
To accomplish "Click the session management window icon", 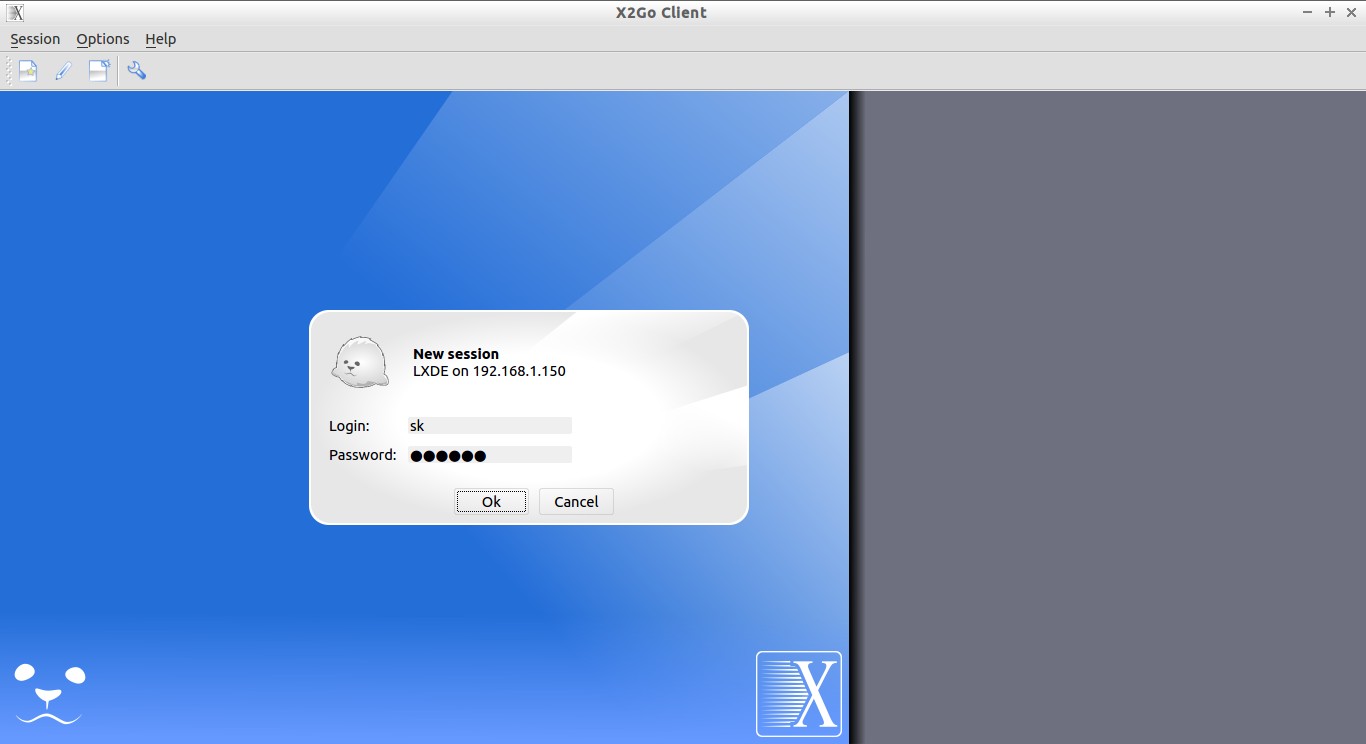I will coord(98,71).
